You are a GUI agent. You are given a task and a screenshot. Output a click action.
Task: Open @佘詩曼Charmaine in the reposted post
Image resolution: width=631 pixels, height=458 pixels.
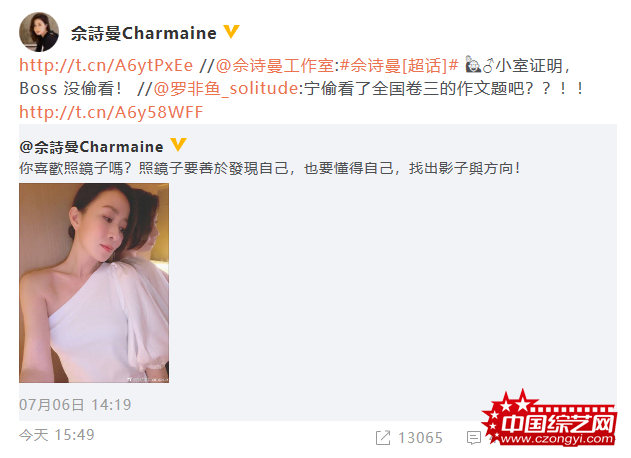click(x=91, y=147)
